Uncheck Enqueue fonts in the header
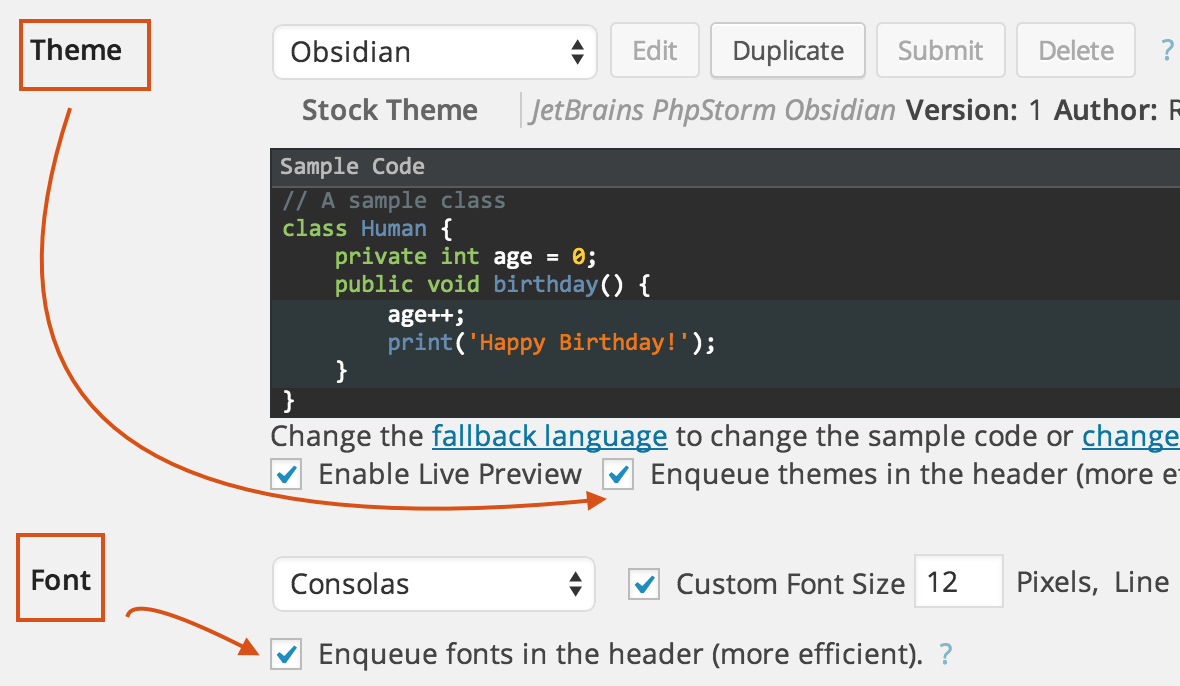This screenshot has width=1180, height=686. 286,653
